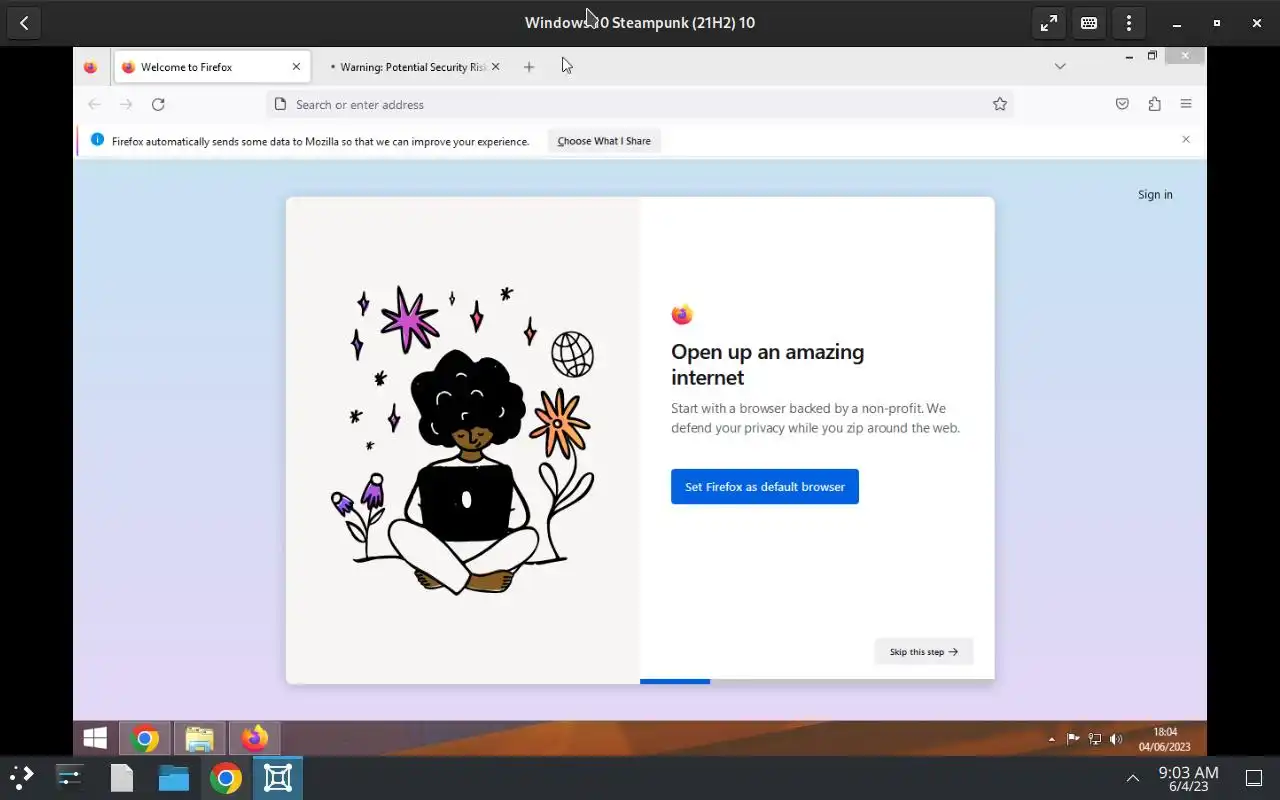
Task: Click the active Boxes app on host taskbar
Action: 278,777
